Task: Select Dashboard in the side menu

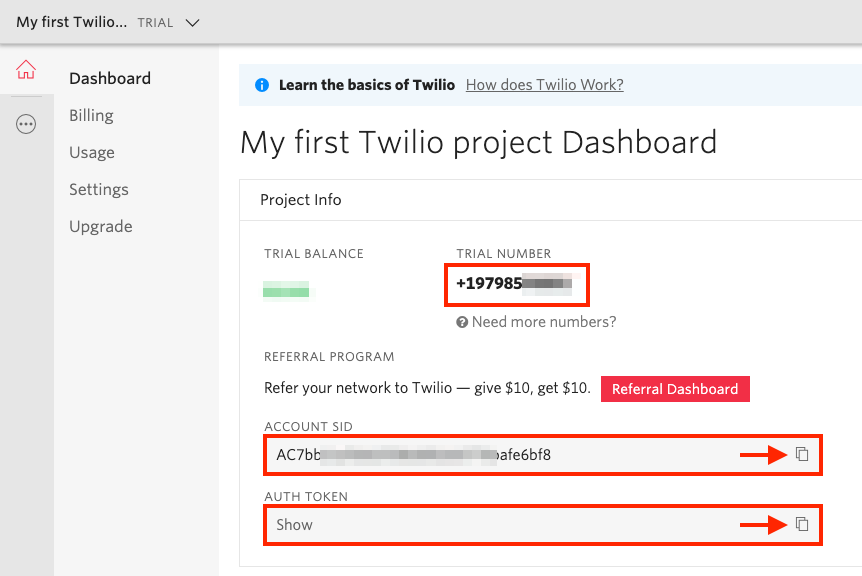Action: (x=110, y=79)
